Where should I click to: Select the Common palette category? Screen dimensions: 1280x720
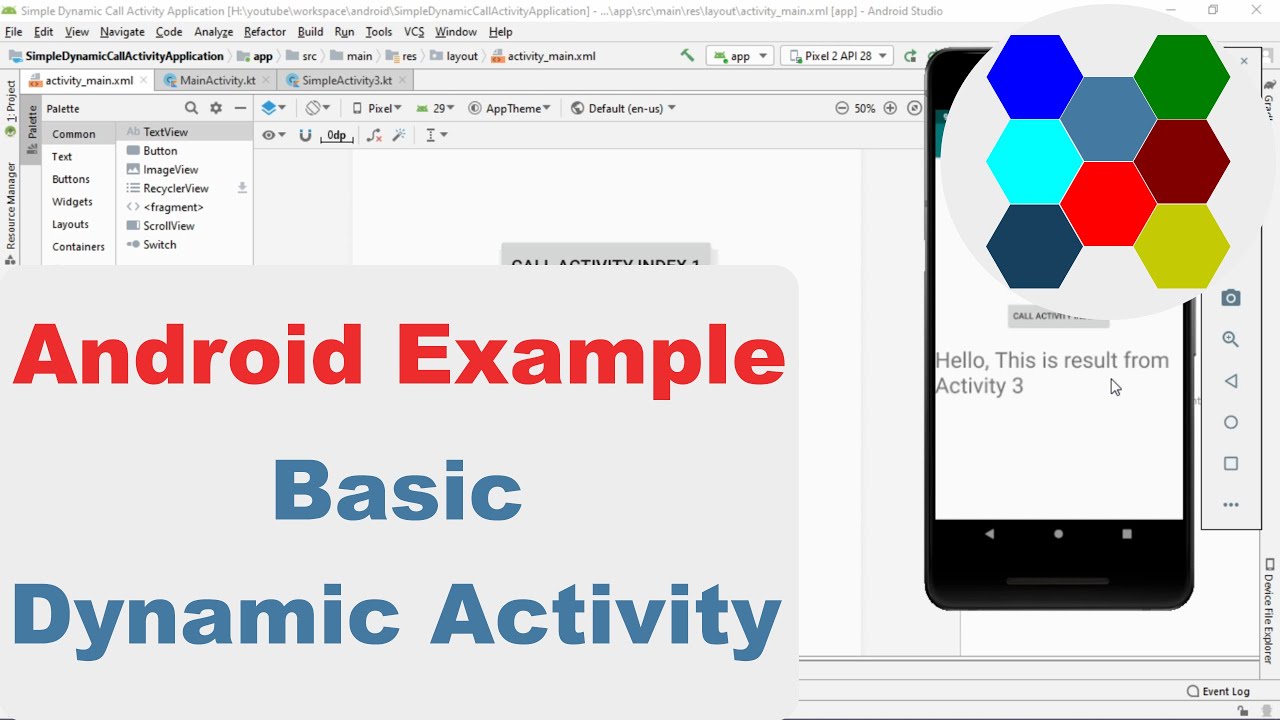pos(79,134)
